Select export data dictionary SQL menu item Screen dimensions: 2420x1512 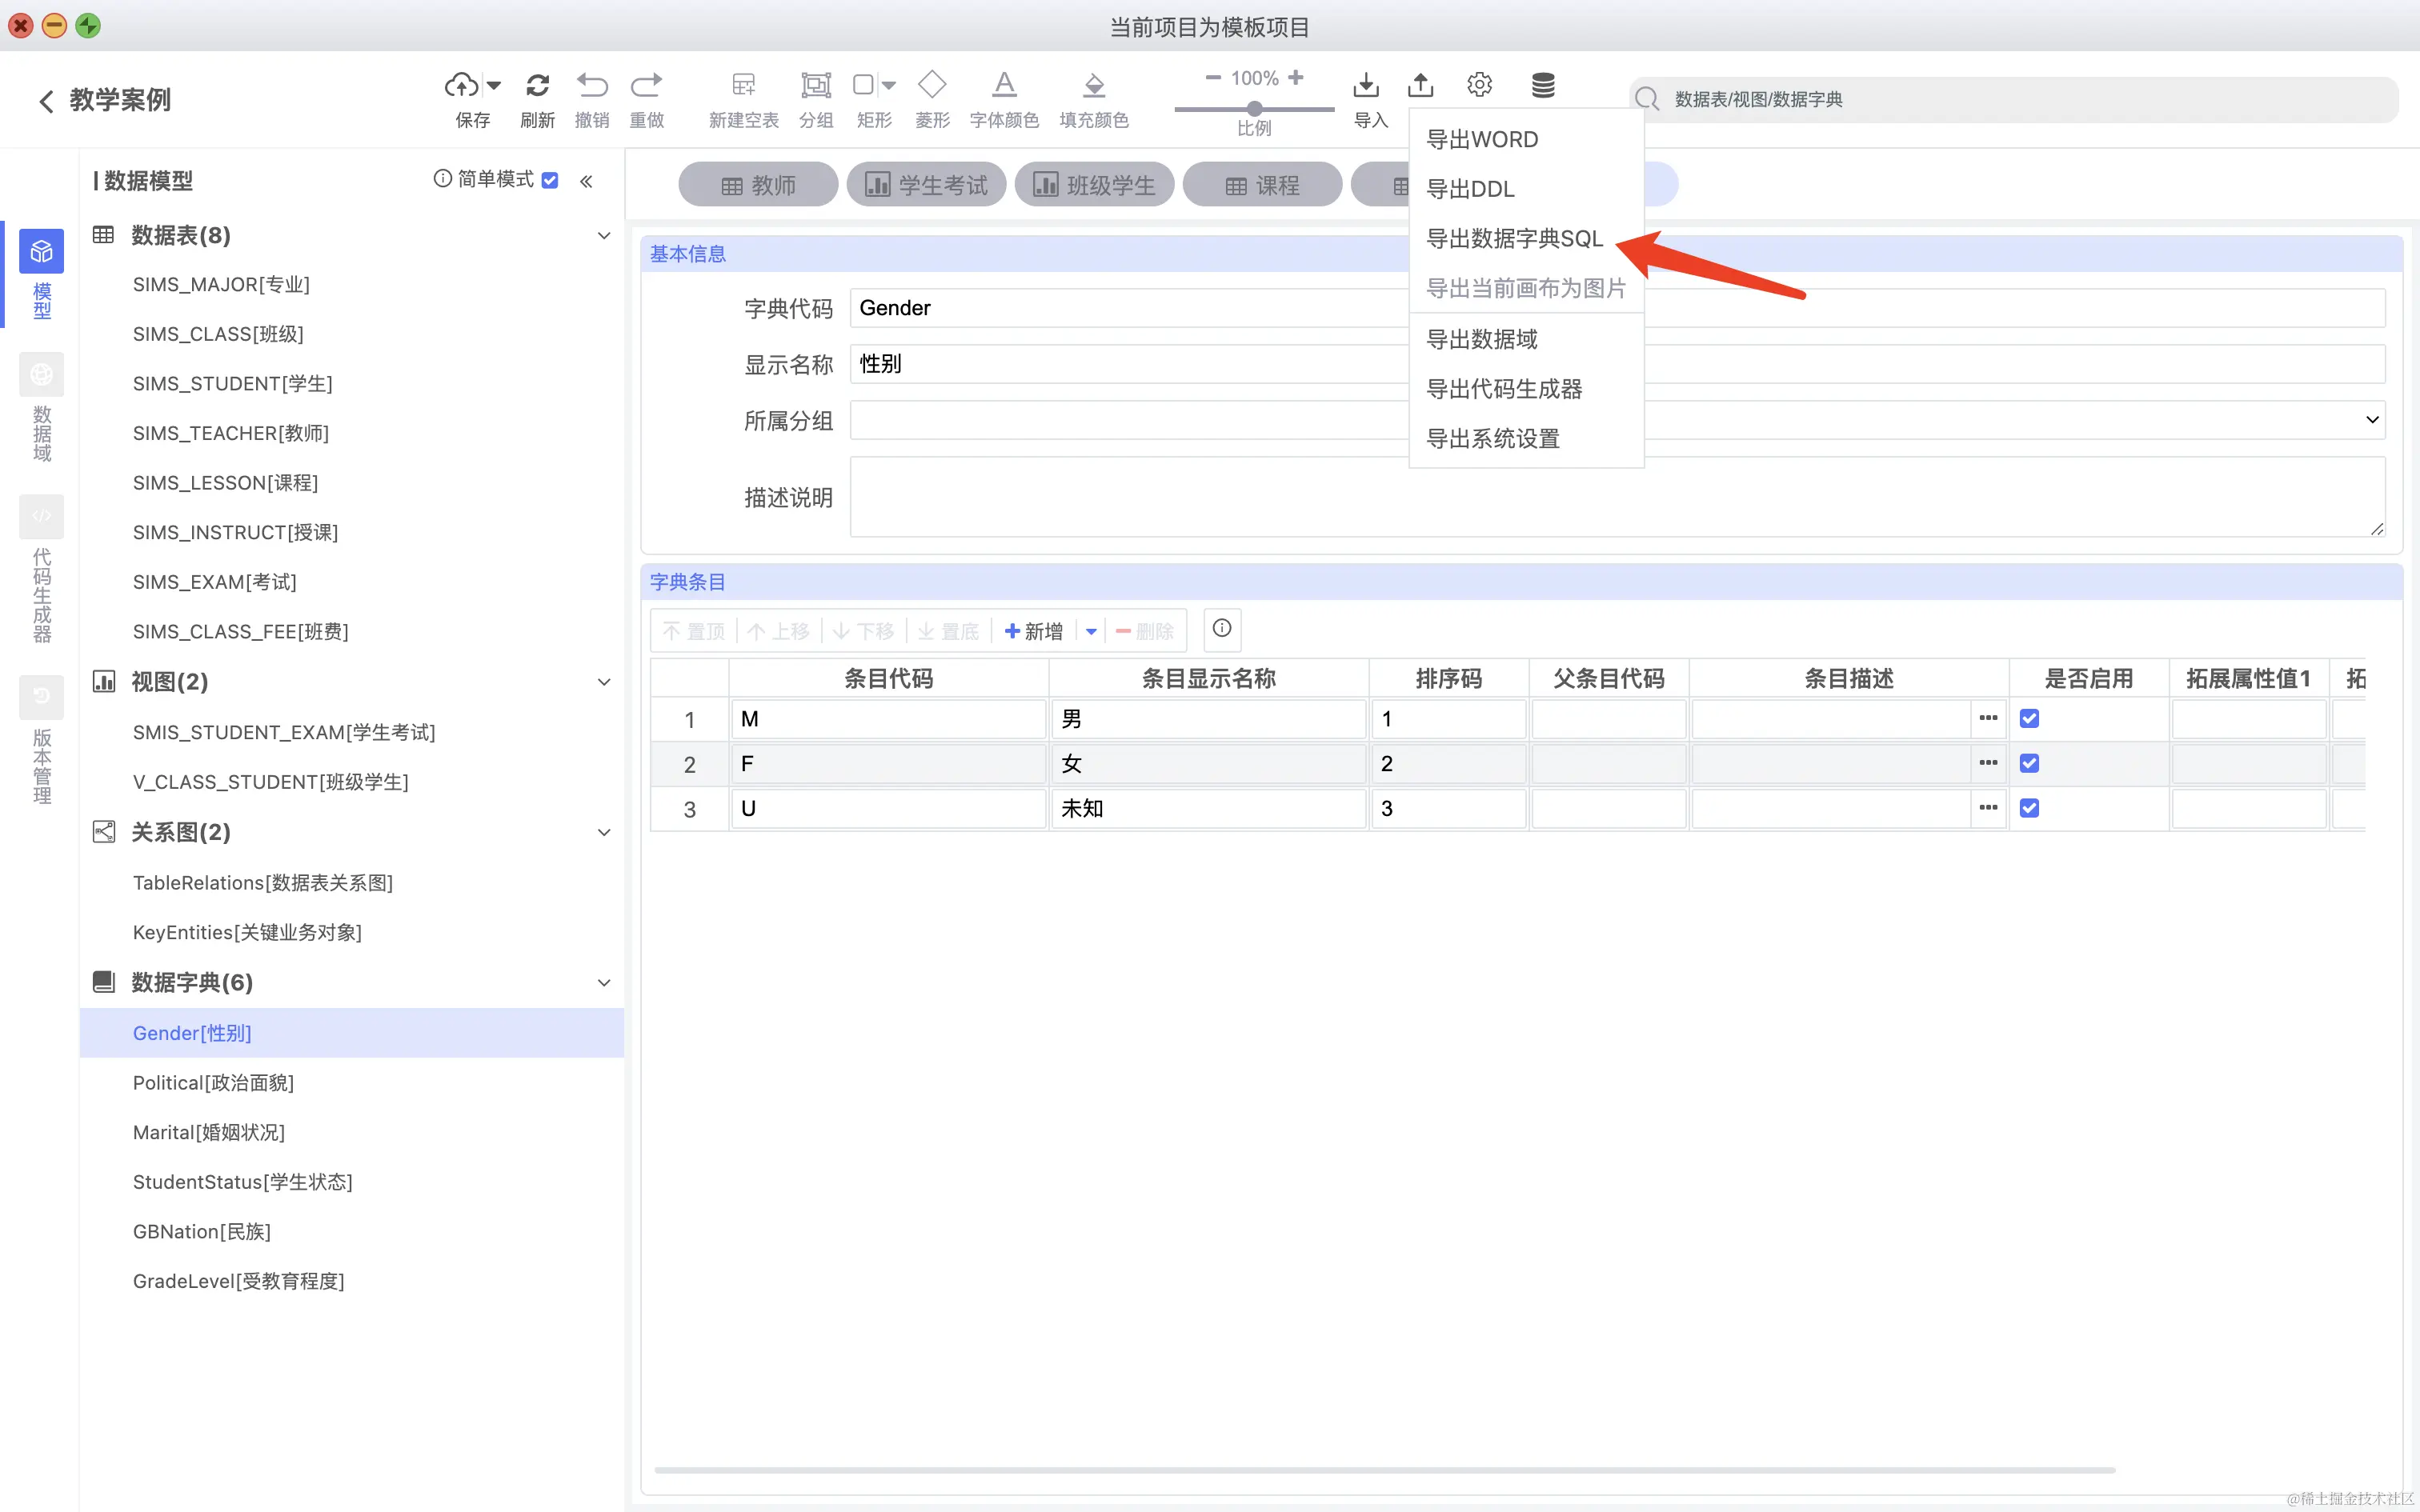point(1514,239)
